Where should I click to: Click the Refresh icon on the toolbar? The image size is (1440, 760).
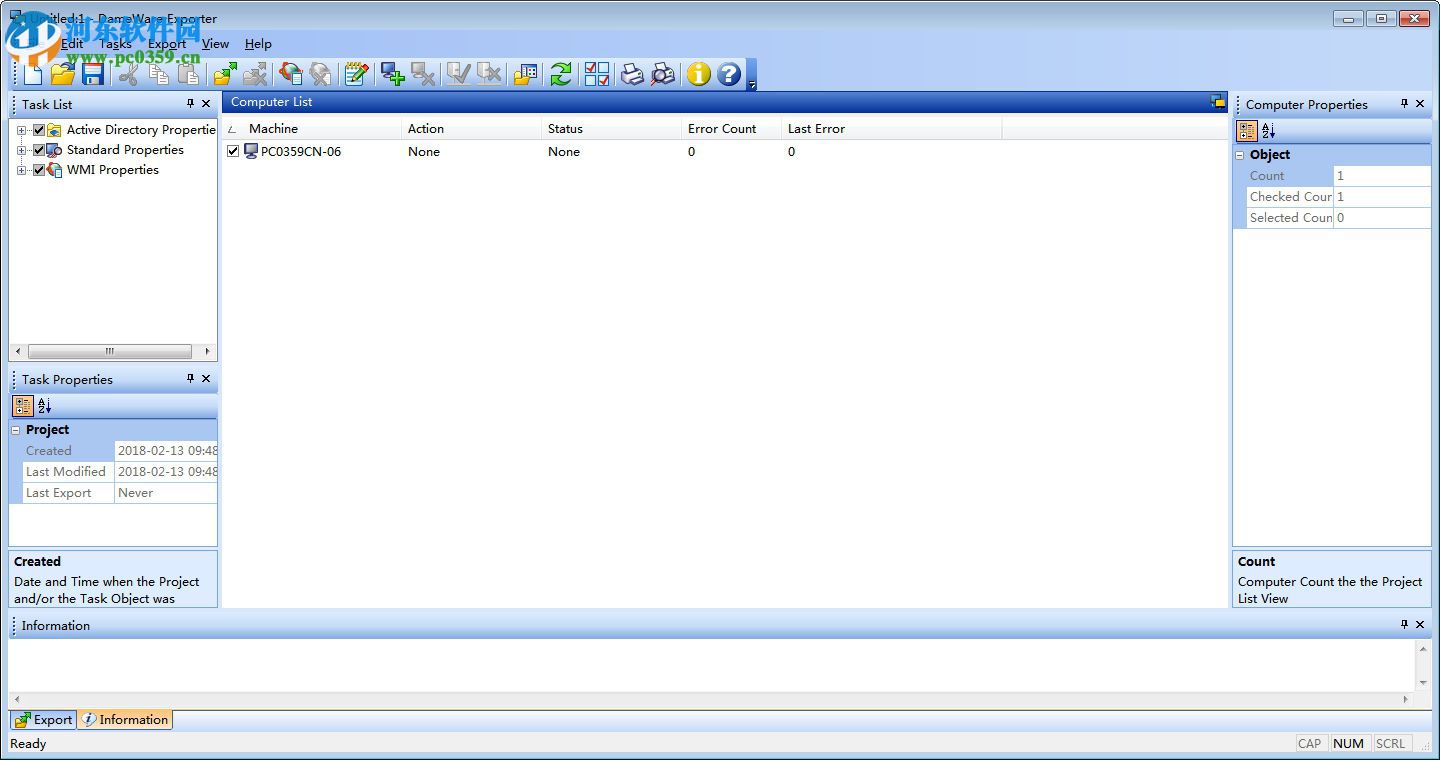pyautogui.click(x=560, y=74)
